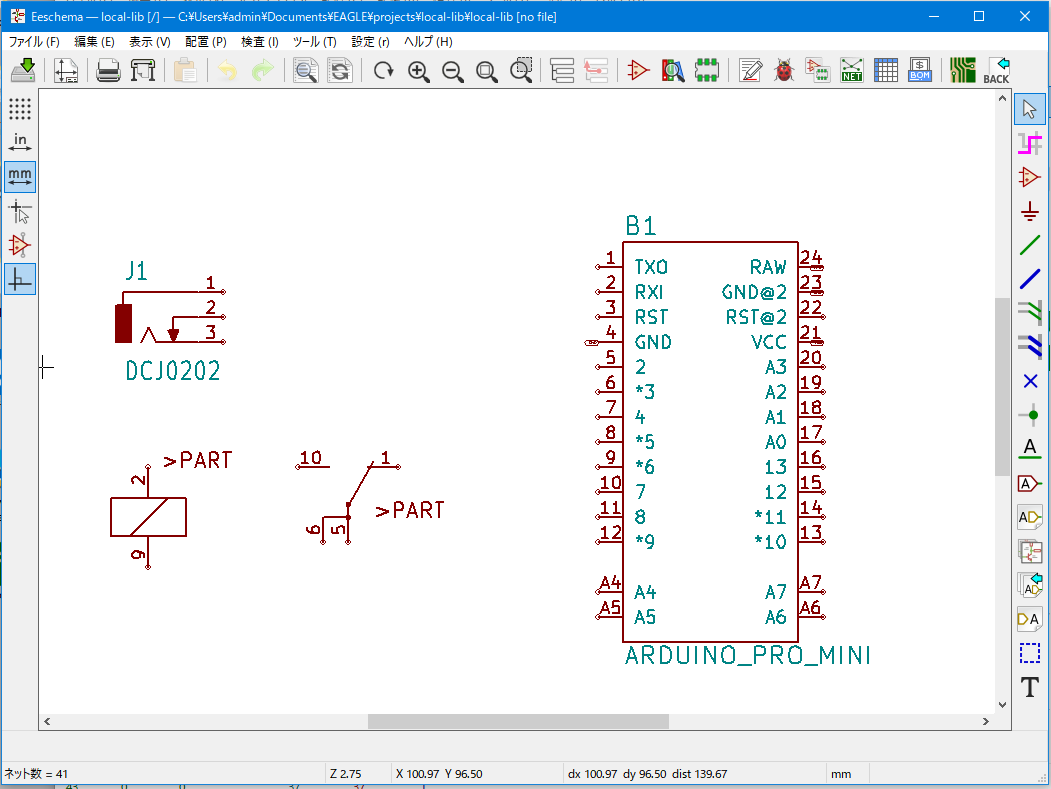Import footprint assignment via BACK button

coord(997,70)
